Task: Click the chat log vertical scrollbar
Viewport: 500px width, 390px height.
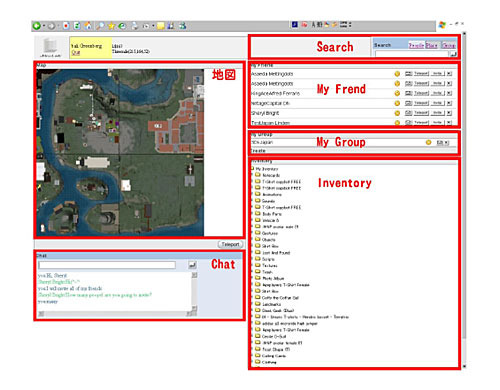Action: [194, 291]
